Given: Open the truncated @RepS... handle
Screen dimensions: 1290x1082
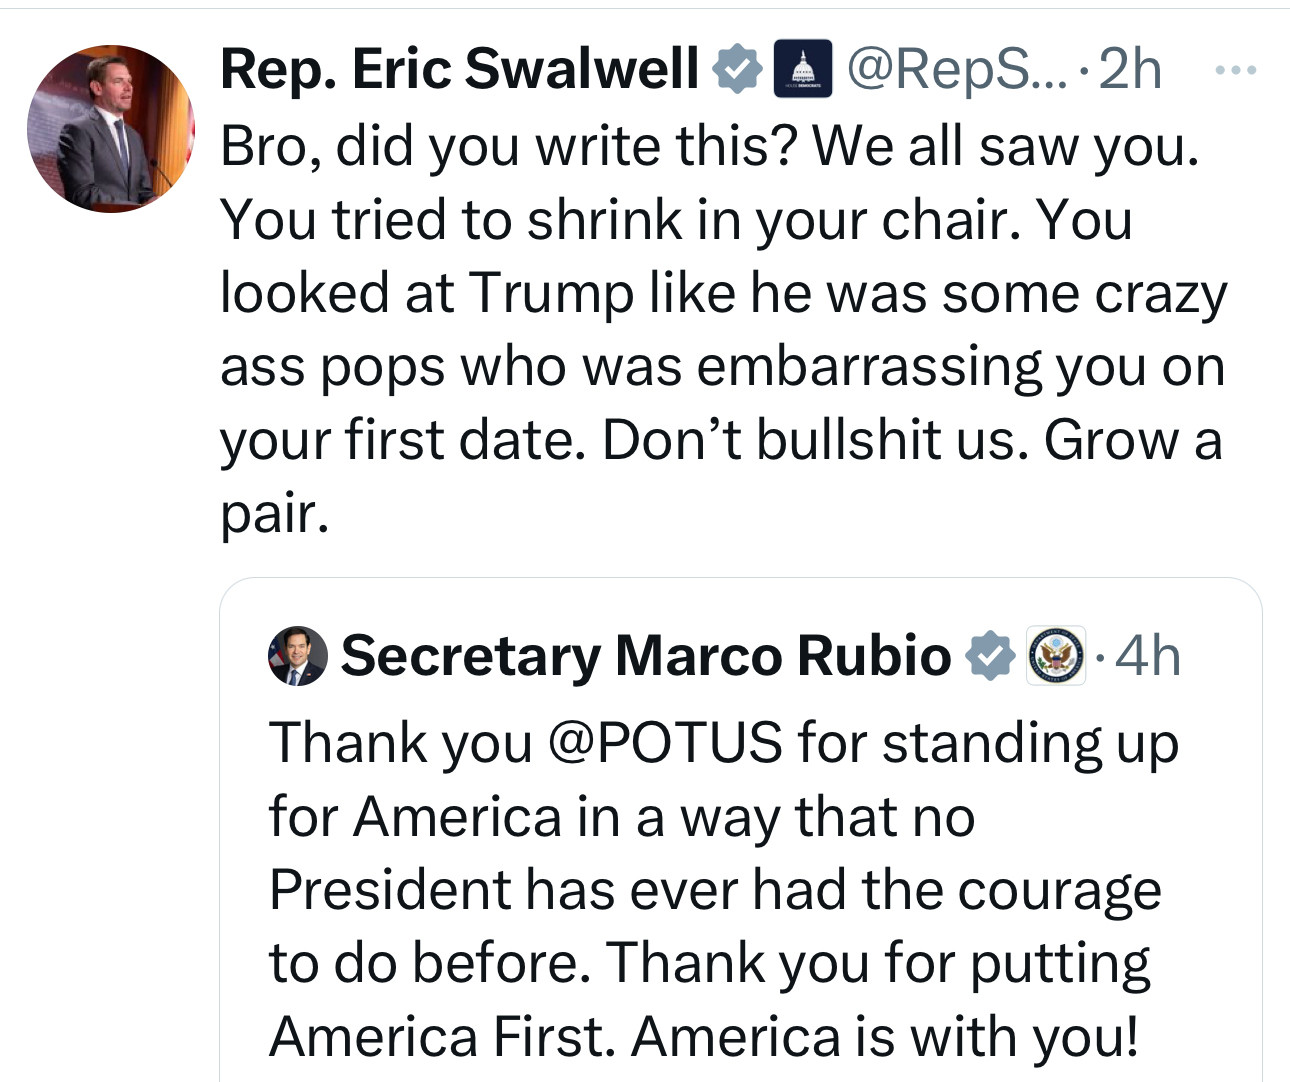Looking at the screenshot, I should pyautogui.click(x=955, y=69).
